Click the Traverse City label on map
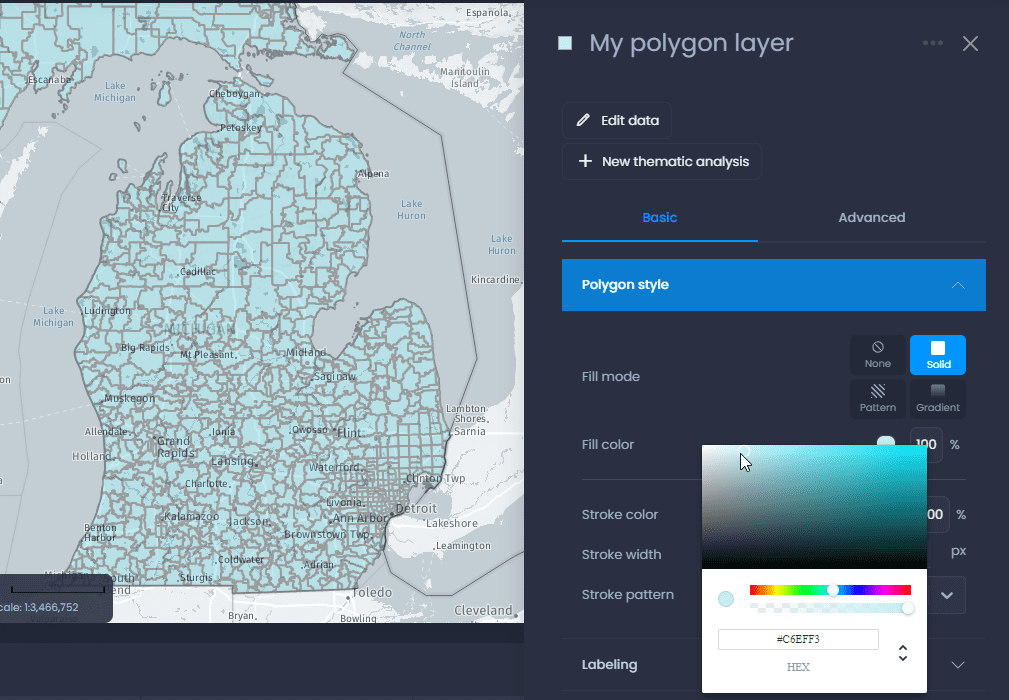The width and height of the screenshot is (1009, 700). 181,203
